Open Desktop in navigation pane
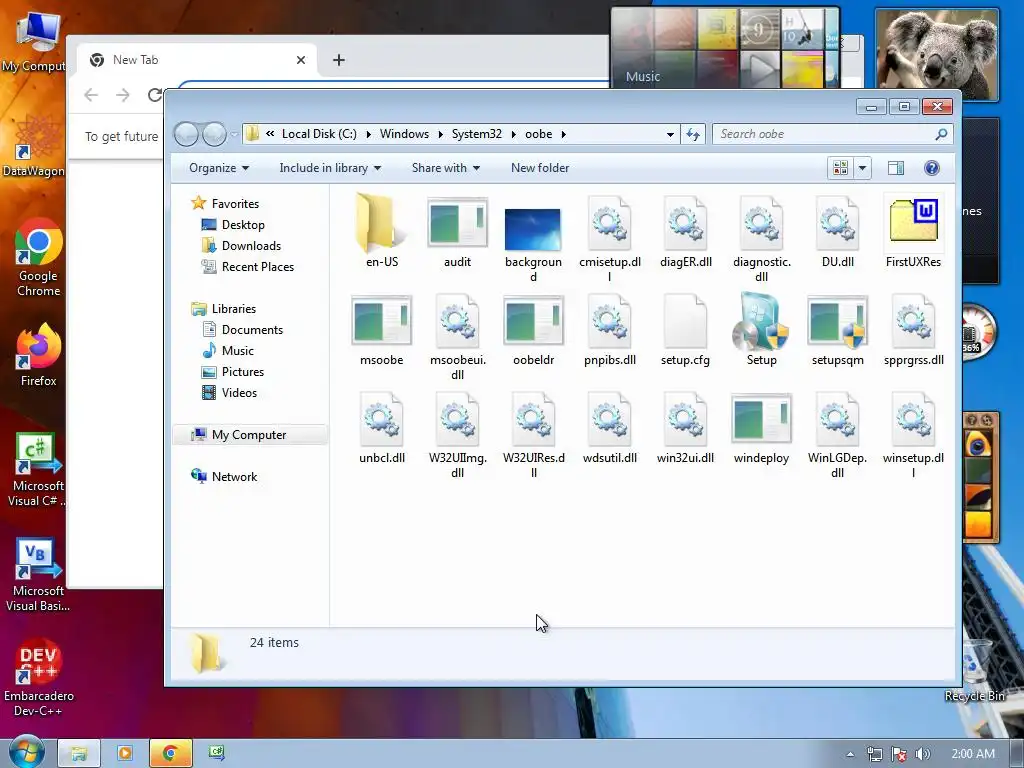1024x768 pixels. tap(233, 225)
